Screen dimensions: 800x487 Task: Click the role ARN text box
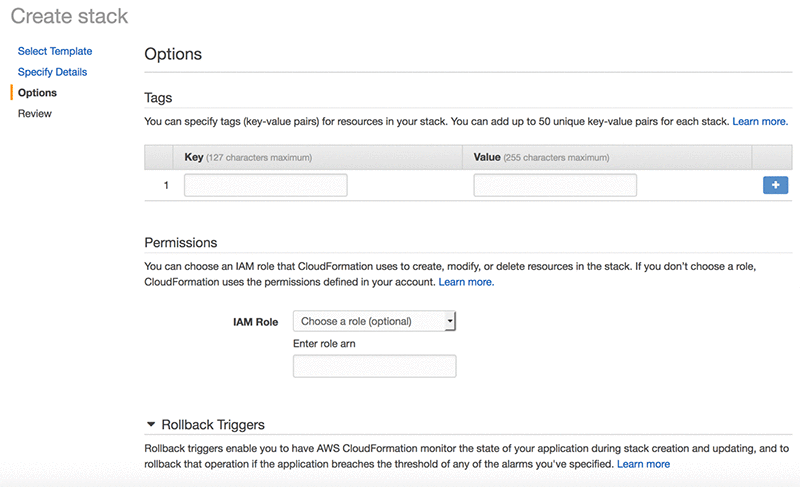374,367
